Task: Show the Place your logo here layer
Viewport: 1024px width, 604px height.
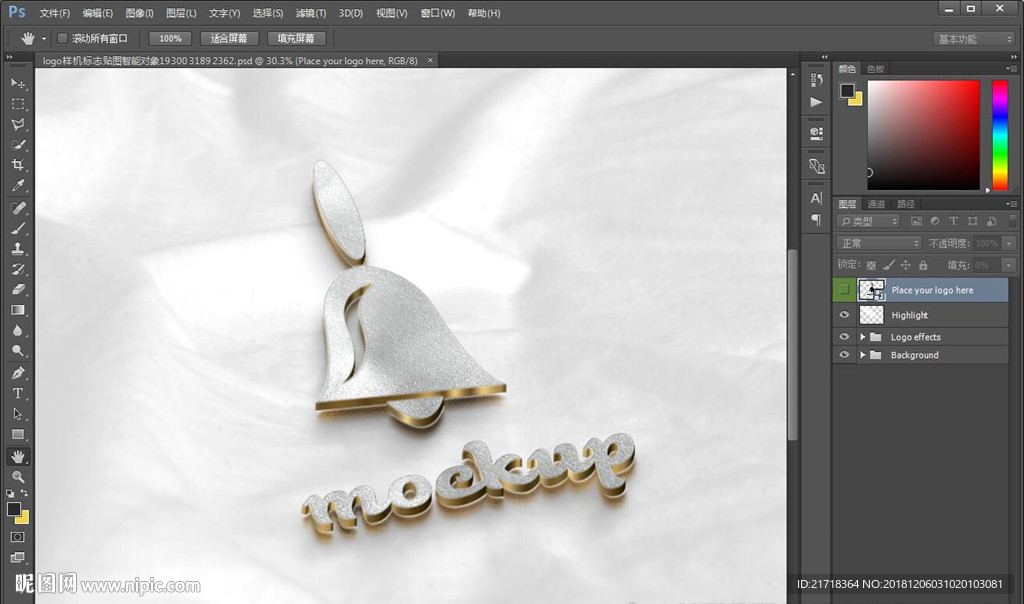Action: tap(845, 290)
